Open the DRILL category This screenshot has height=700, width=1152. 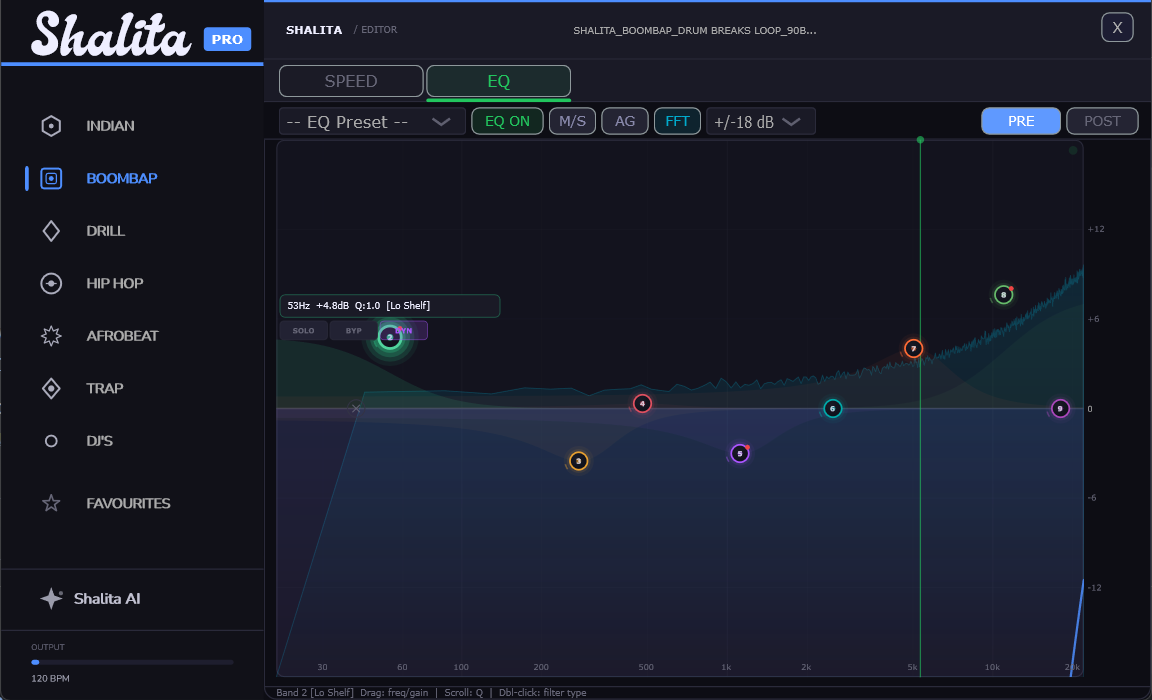point(105,231)
